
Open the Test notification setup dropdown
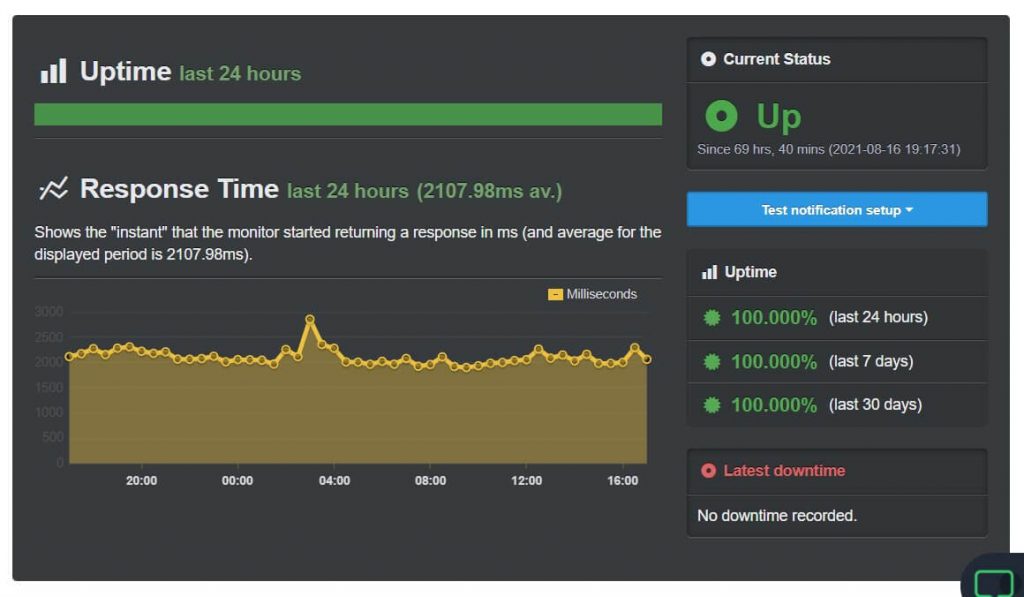(837, 210)
